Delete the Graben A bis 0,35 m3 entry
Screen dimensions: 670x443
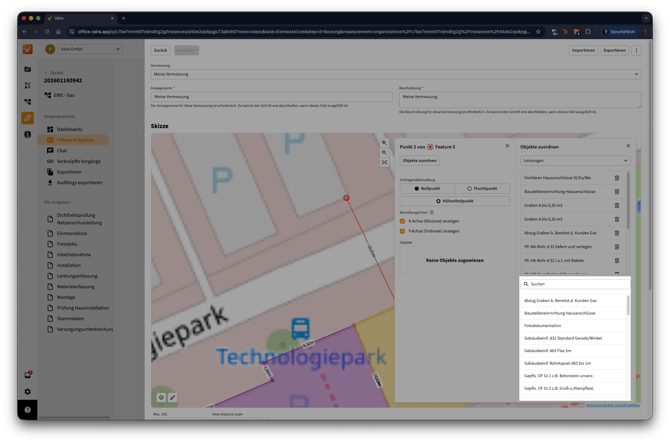pyautogui.click(x=616, y=205)
